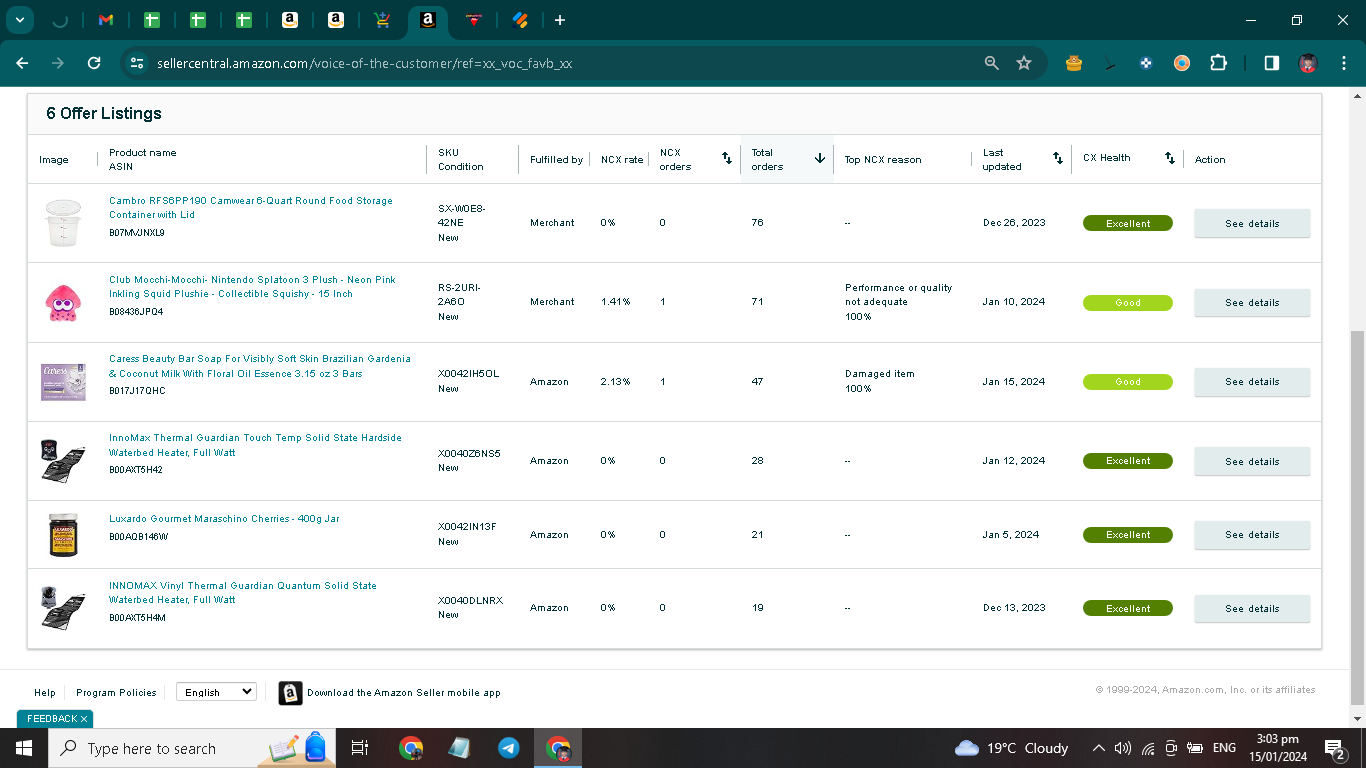This screenshot has width=1366, height=768.
Task: Open Task View on the taskbar
Action: pyautogui.click(x=360, y=748)
